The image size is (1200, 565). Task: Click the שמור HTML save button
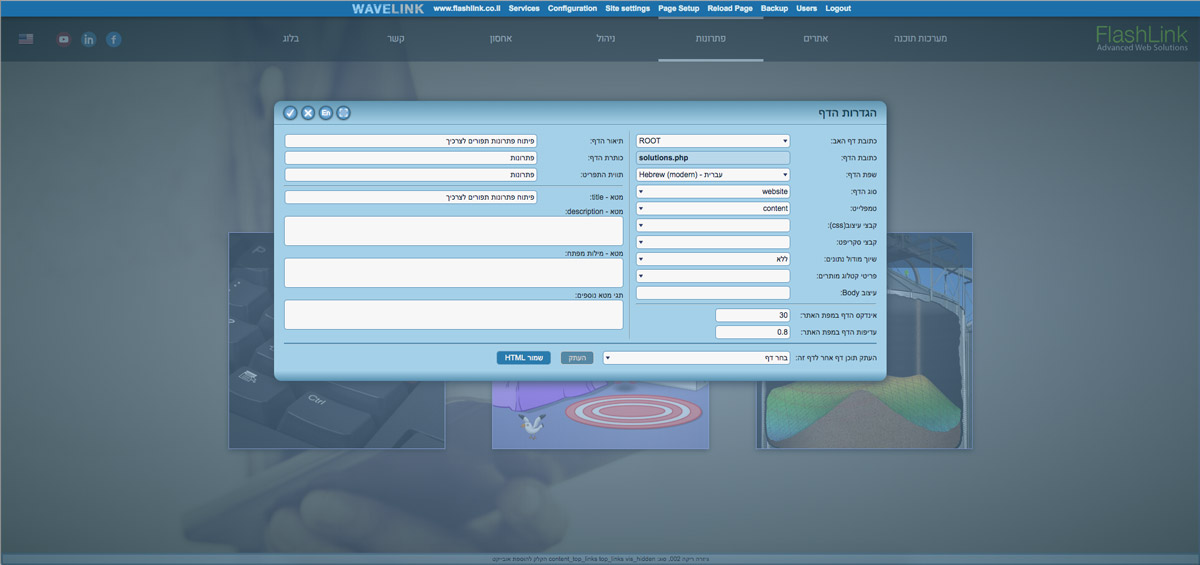523,357
